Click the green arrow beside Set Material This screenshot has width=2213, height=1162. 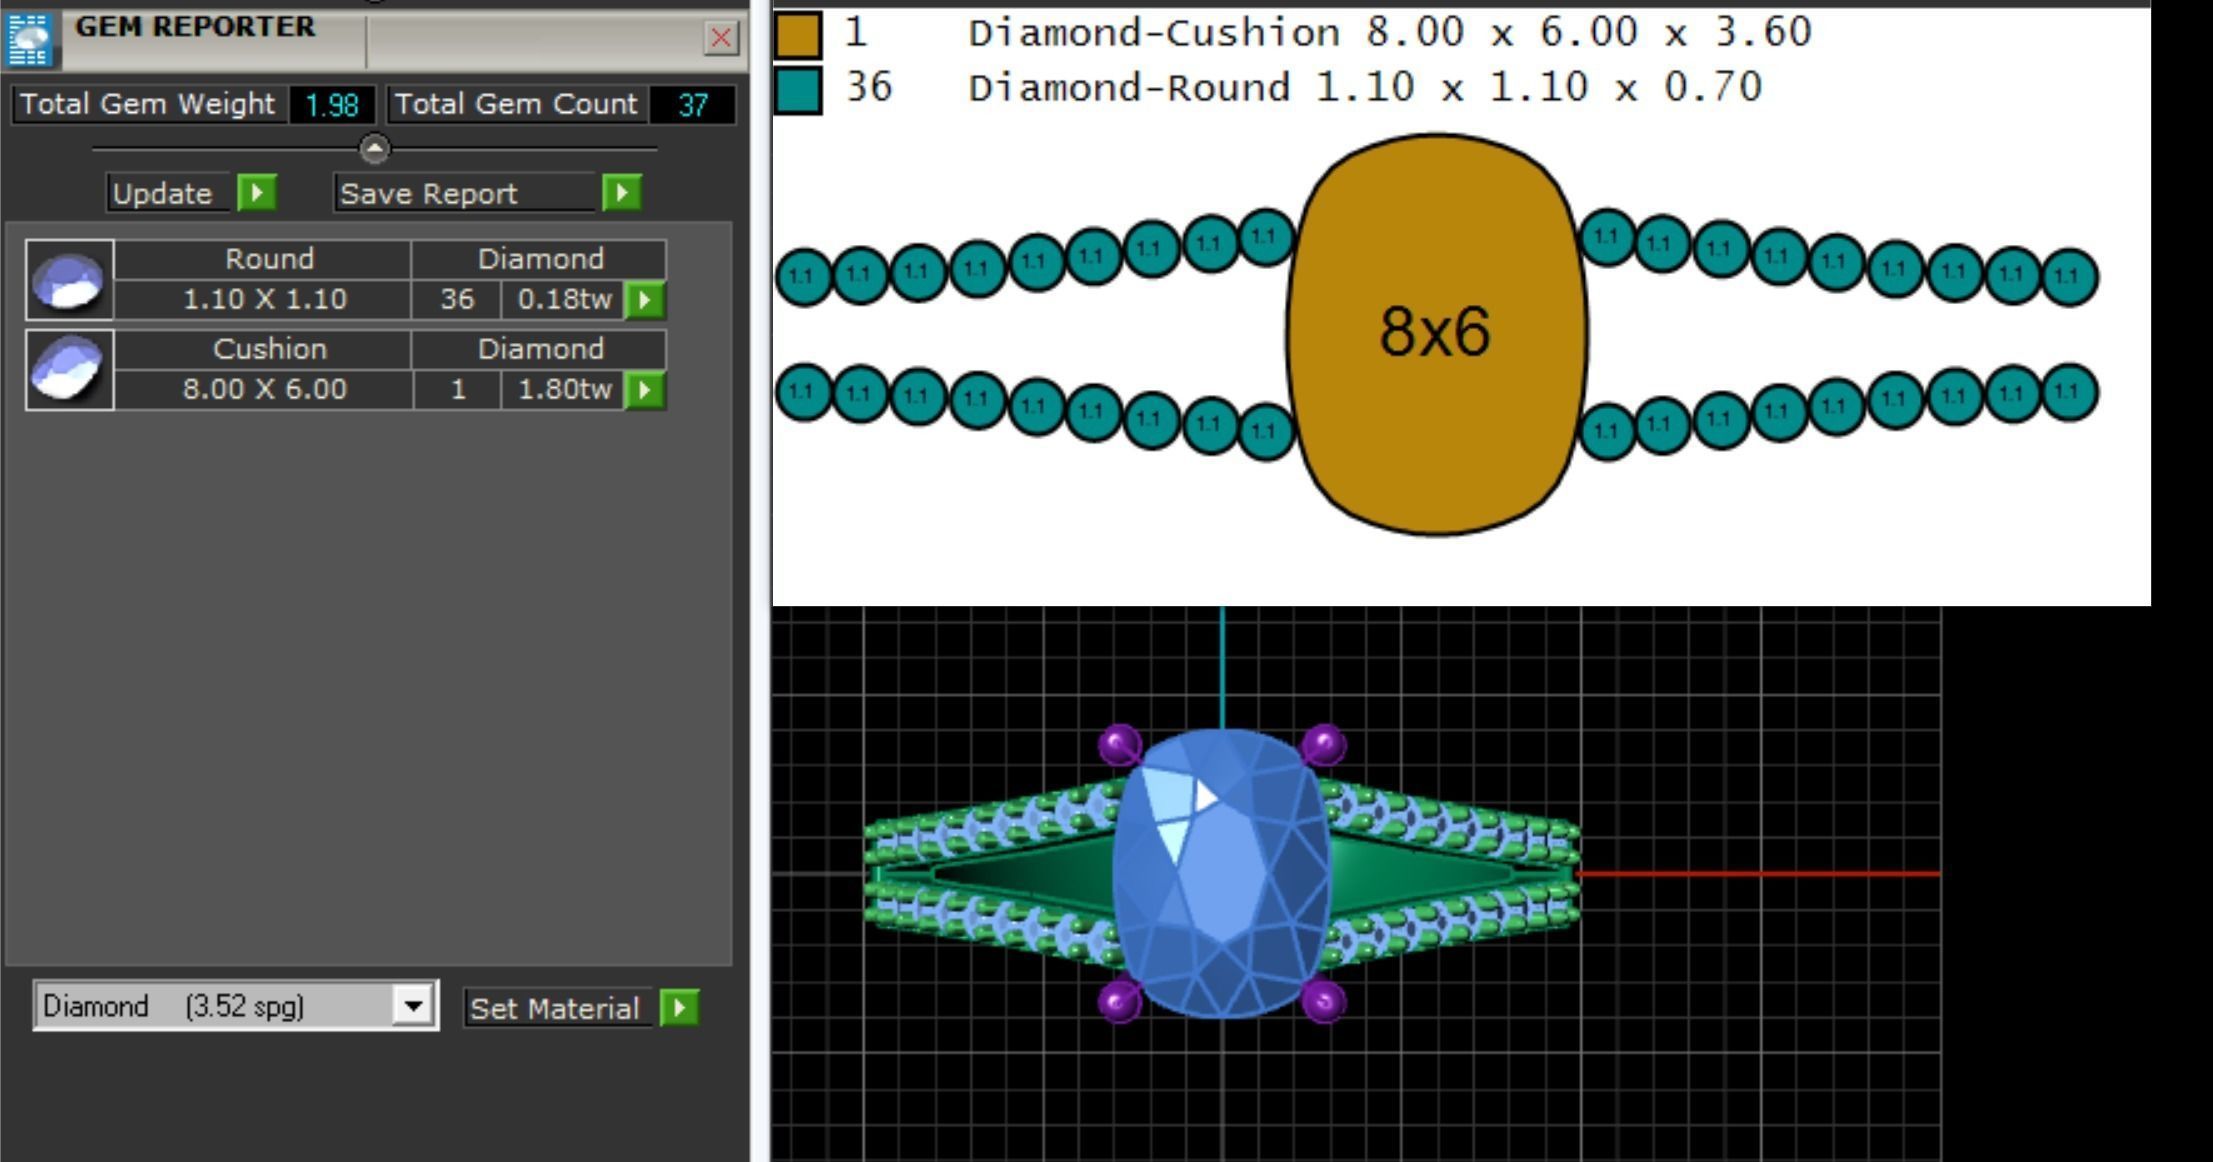[679, 1008]
